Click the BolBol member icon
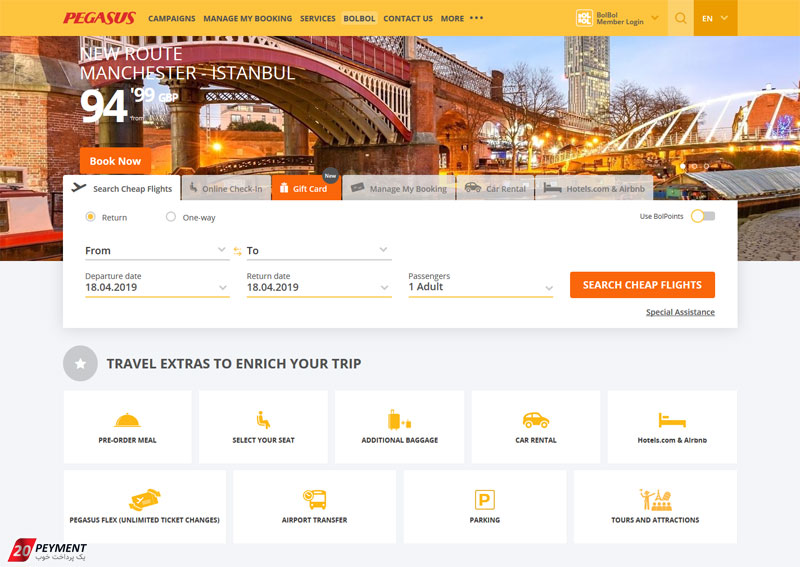 (x=584, y=18)
